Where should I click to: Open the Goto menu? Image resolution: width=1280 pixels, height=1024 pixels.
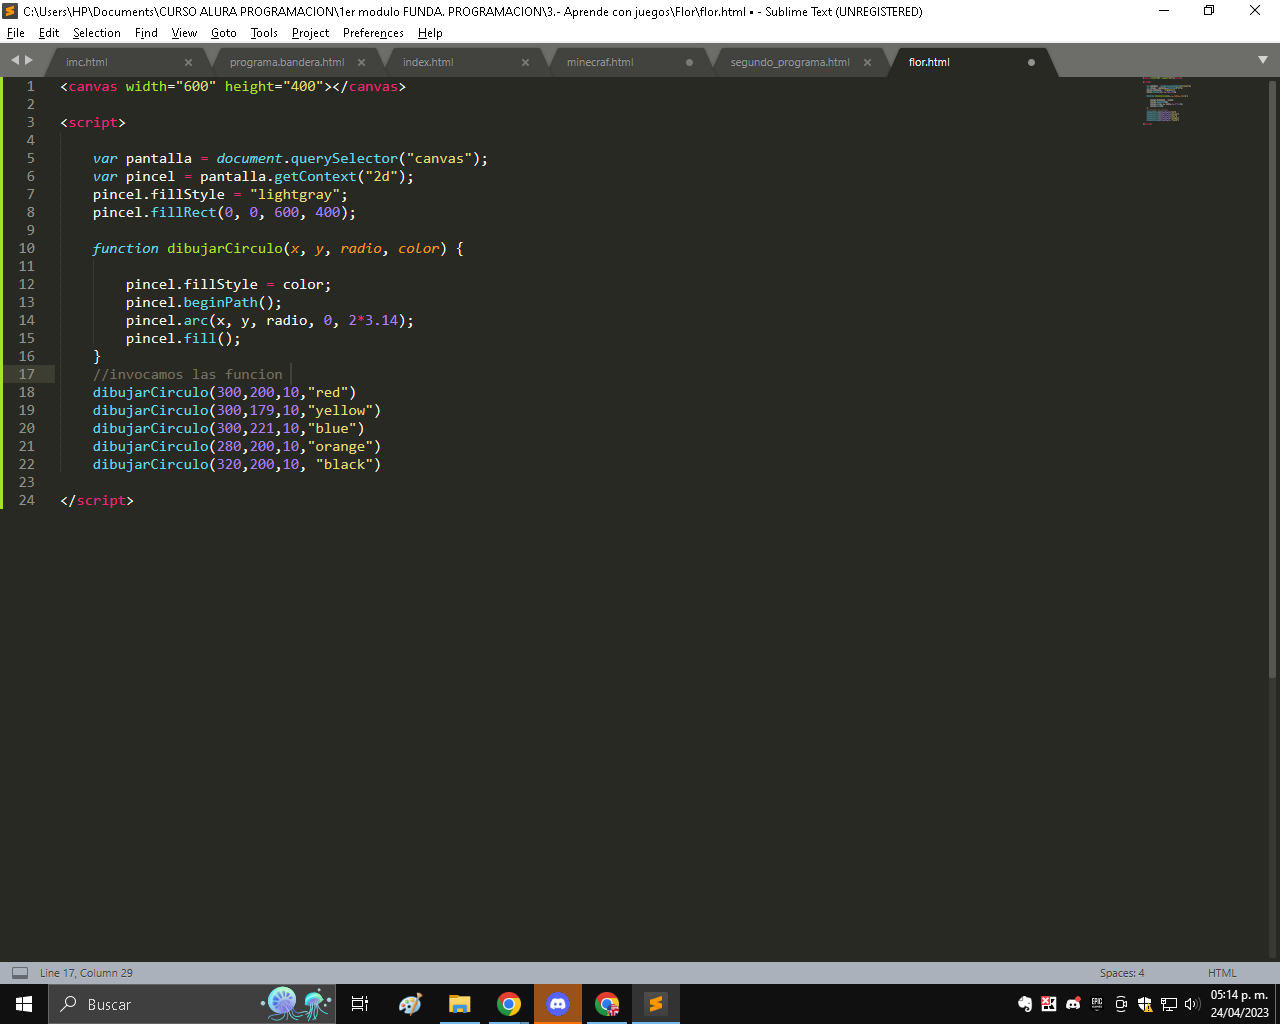[x=224, y=33]
